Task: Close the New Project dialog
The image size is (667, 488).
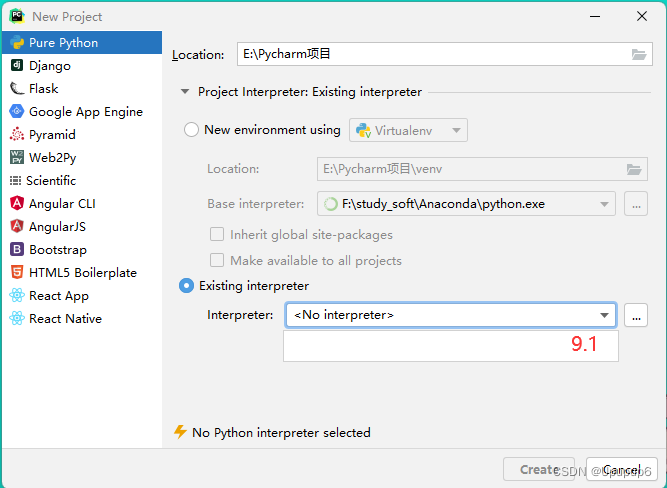Action: (642, 16)
